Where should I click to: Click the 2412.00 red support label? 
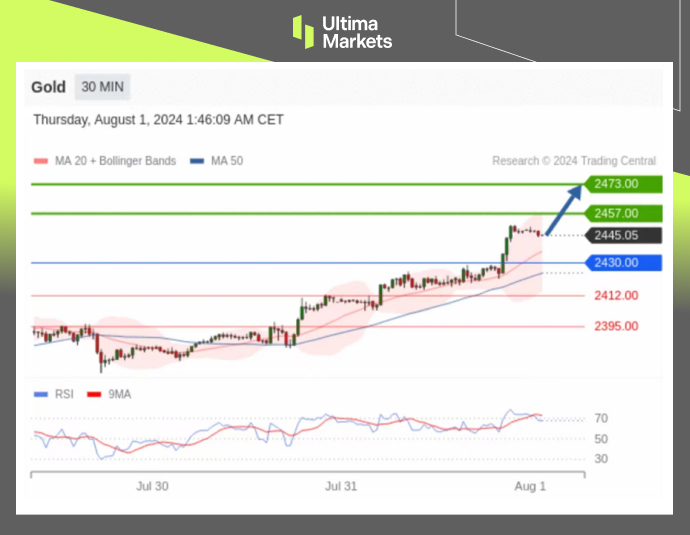point(615,296)
